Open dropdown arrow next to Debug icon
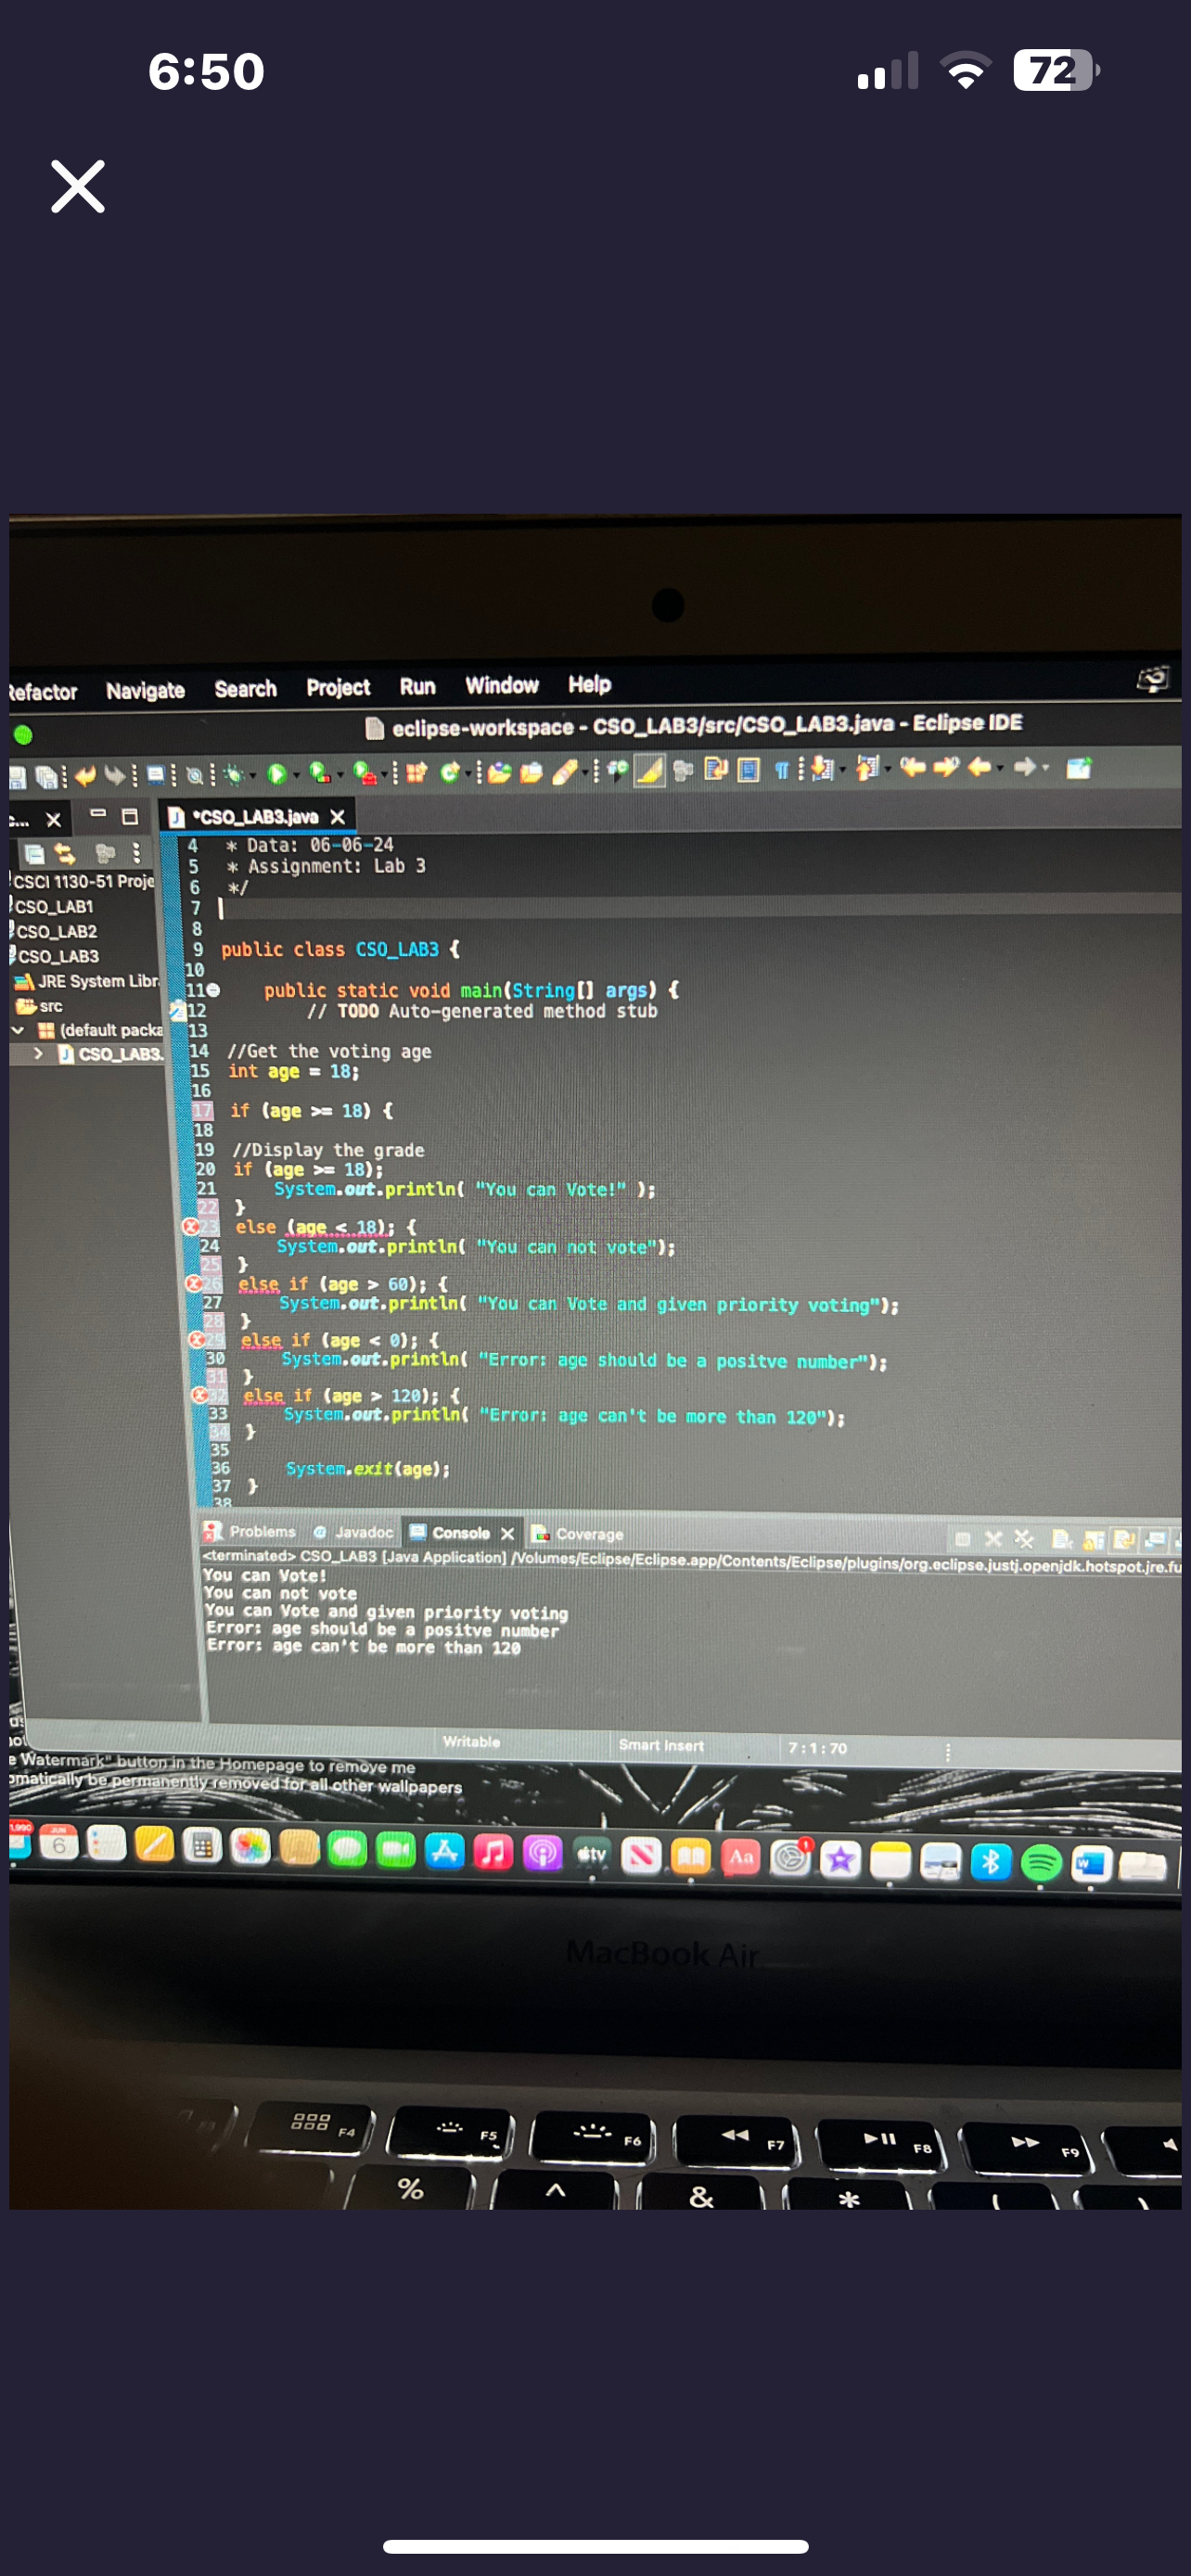This screenshot has height=2576, width=1191. tap(253, 775)
